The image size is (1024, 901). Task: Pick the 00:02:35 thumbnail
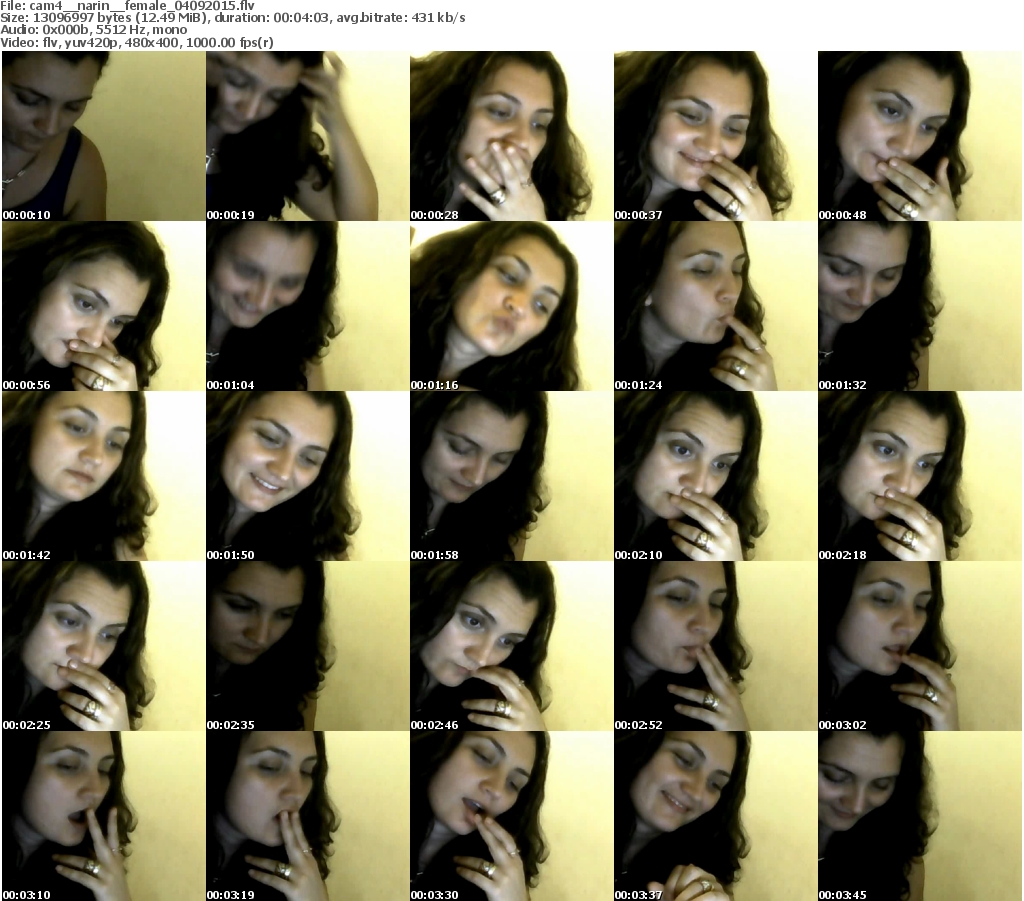click(308, 646)
